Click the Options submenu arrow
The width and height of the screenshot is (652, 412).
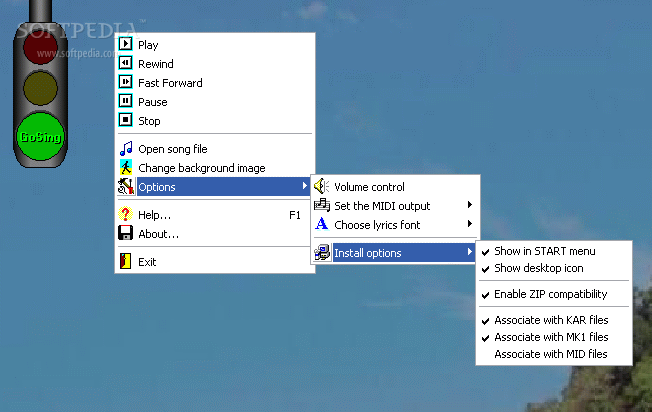[305, 186]
